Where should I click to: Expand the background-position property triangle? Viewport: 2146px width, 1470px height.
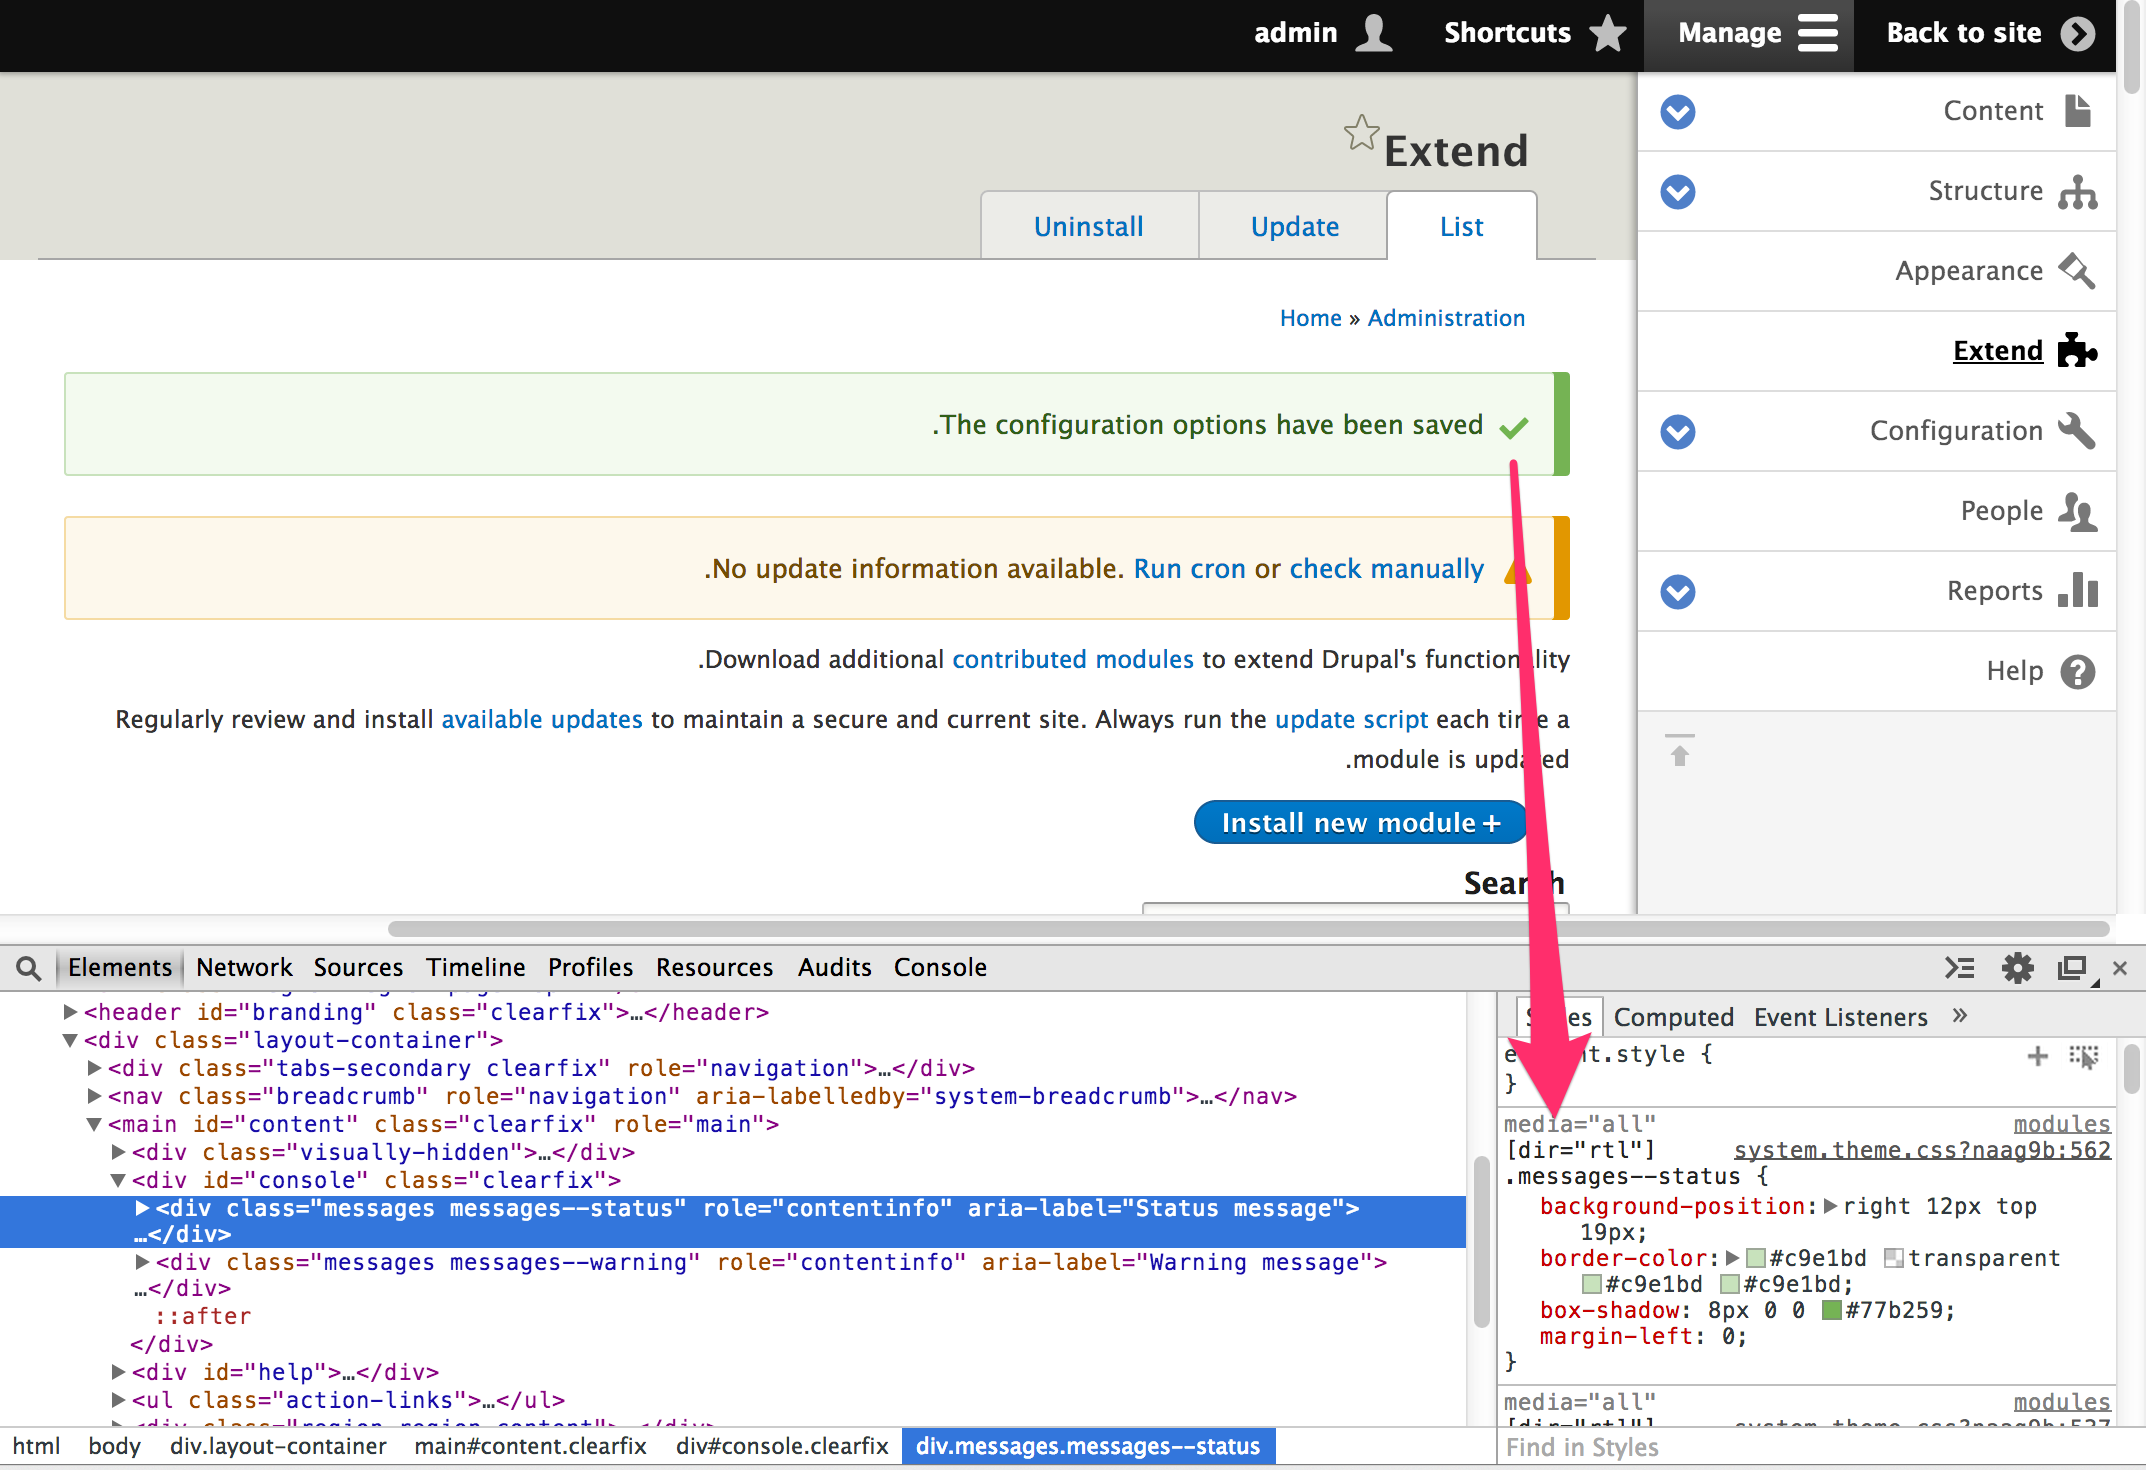1830,1206
